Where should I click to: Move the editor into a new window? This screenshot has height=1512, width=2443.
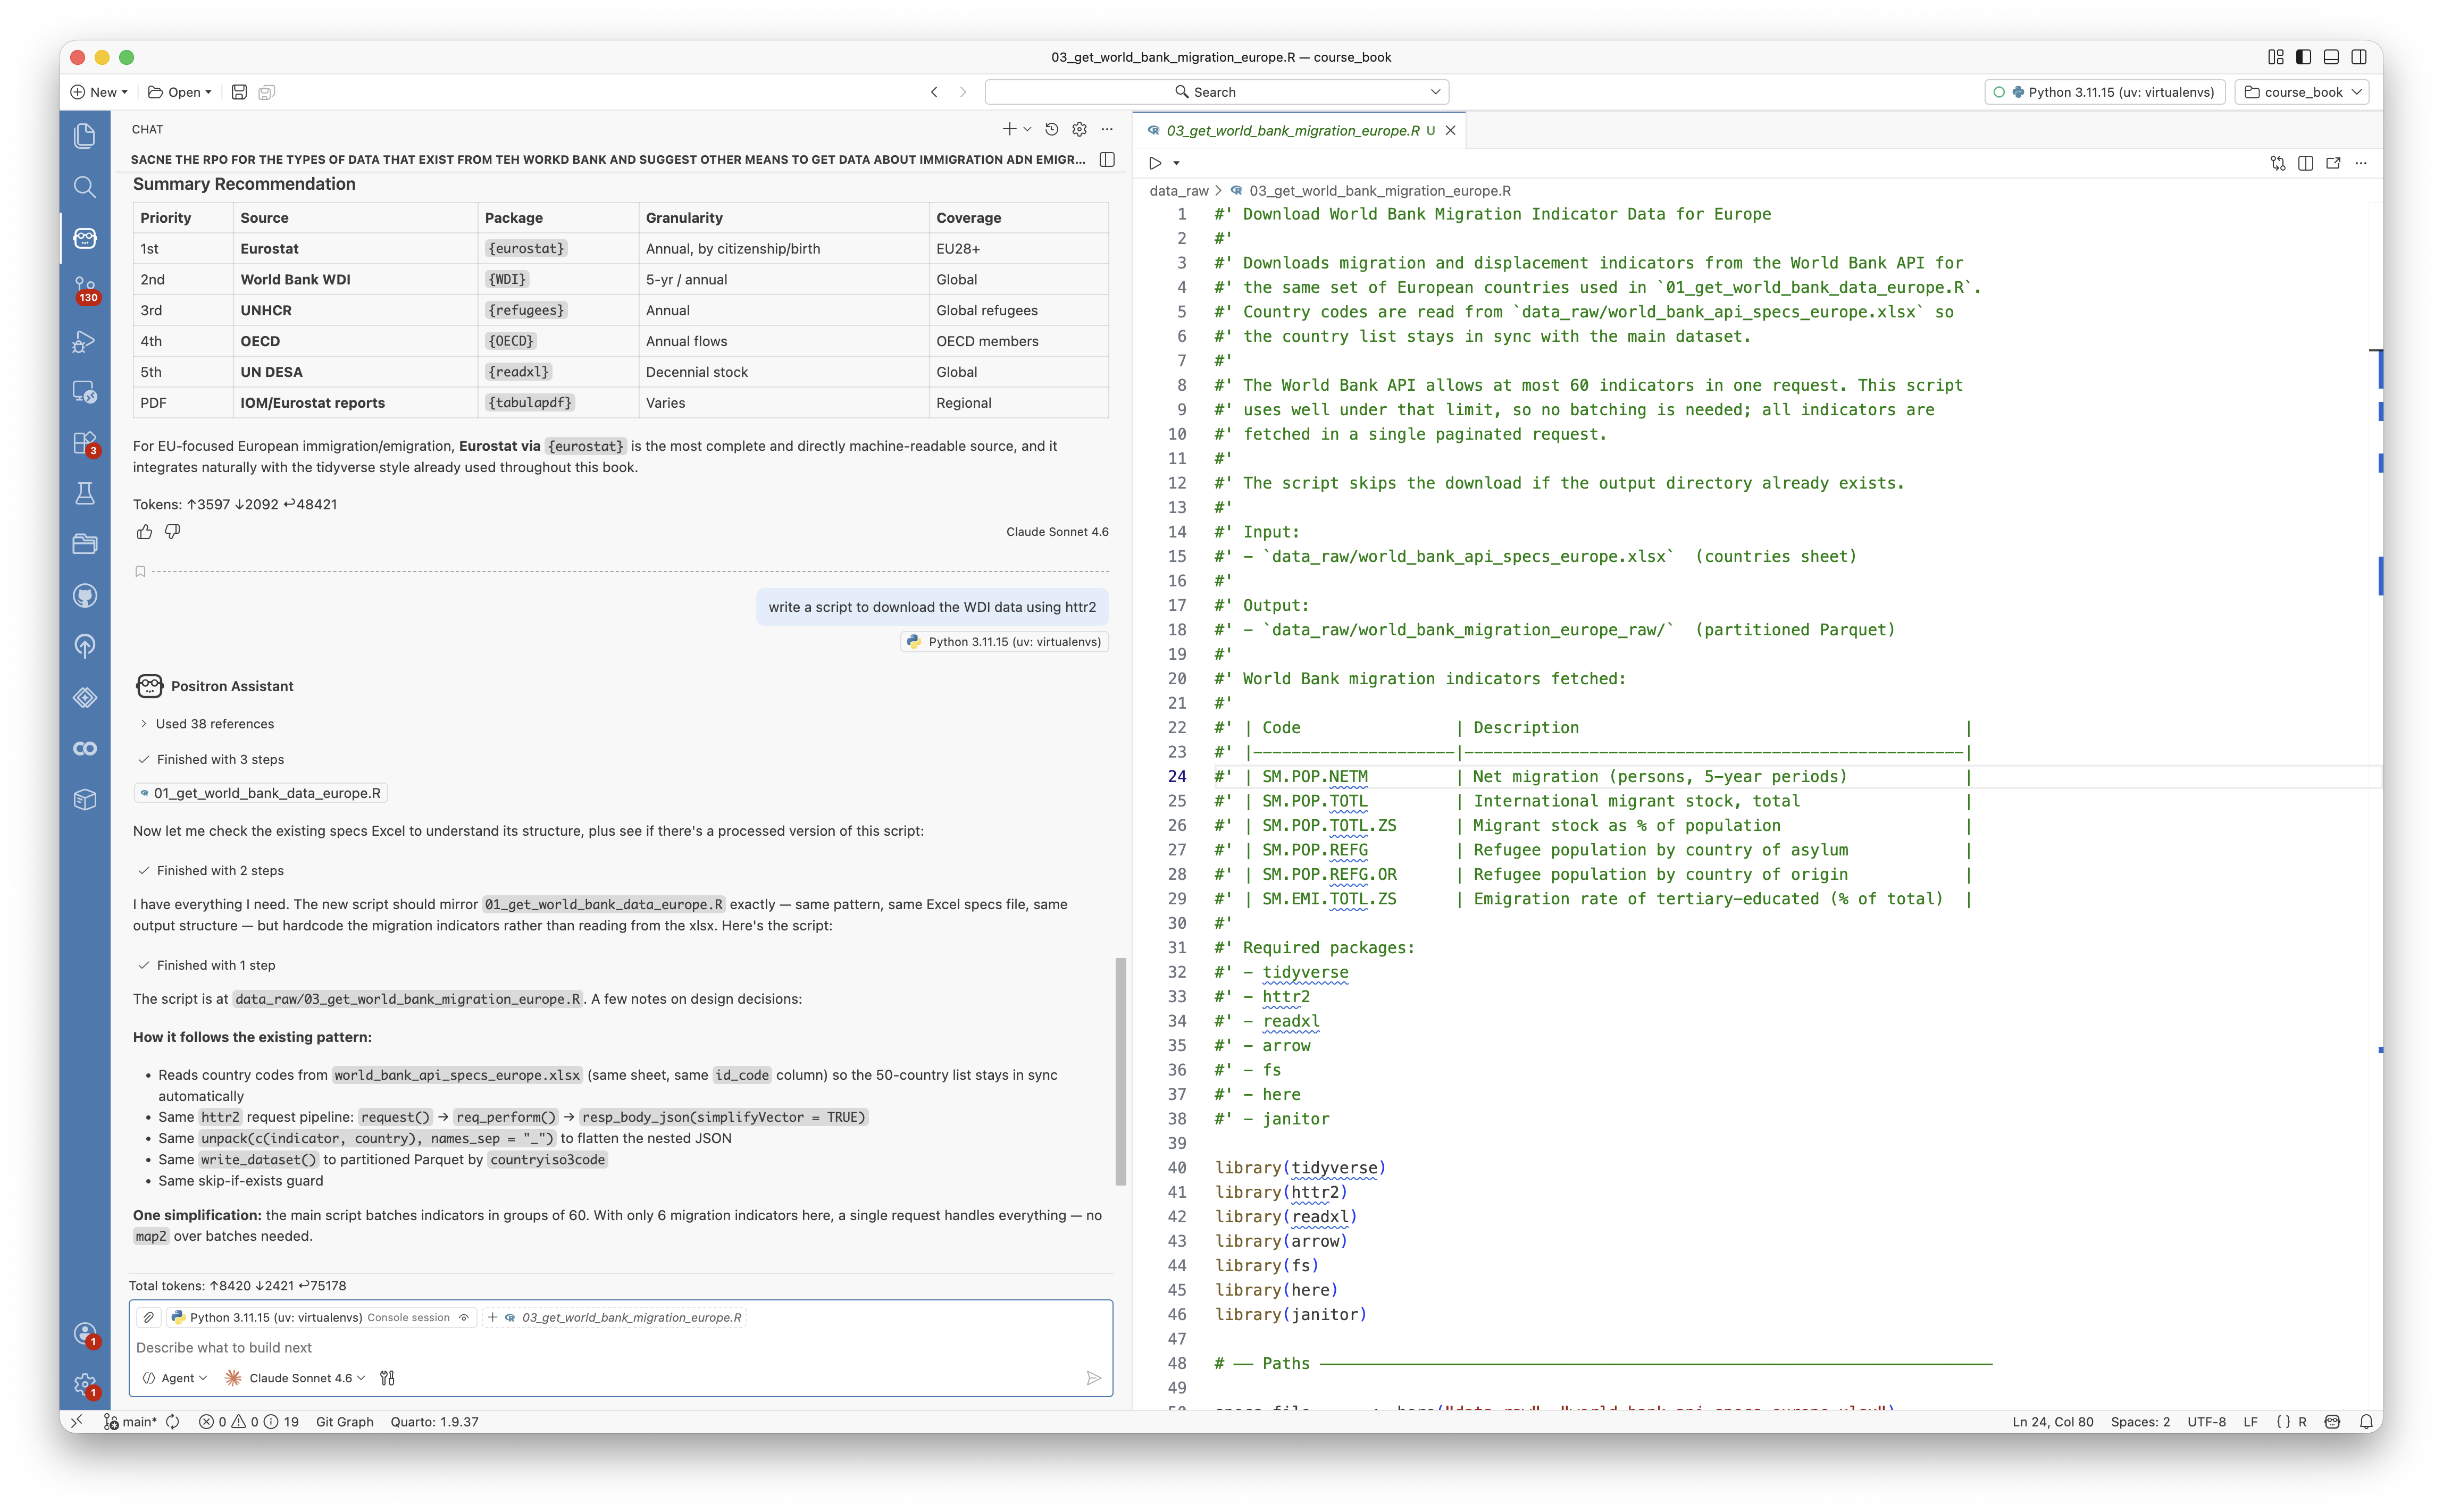coord(2333,163)
